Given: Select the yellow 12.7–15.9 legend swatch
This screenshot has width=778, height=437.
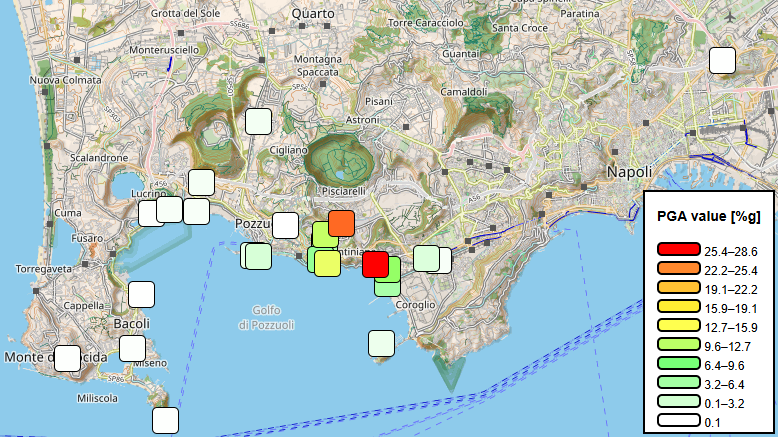Looking at the screenshot, I should point(679,325).
